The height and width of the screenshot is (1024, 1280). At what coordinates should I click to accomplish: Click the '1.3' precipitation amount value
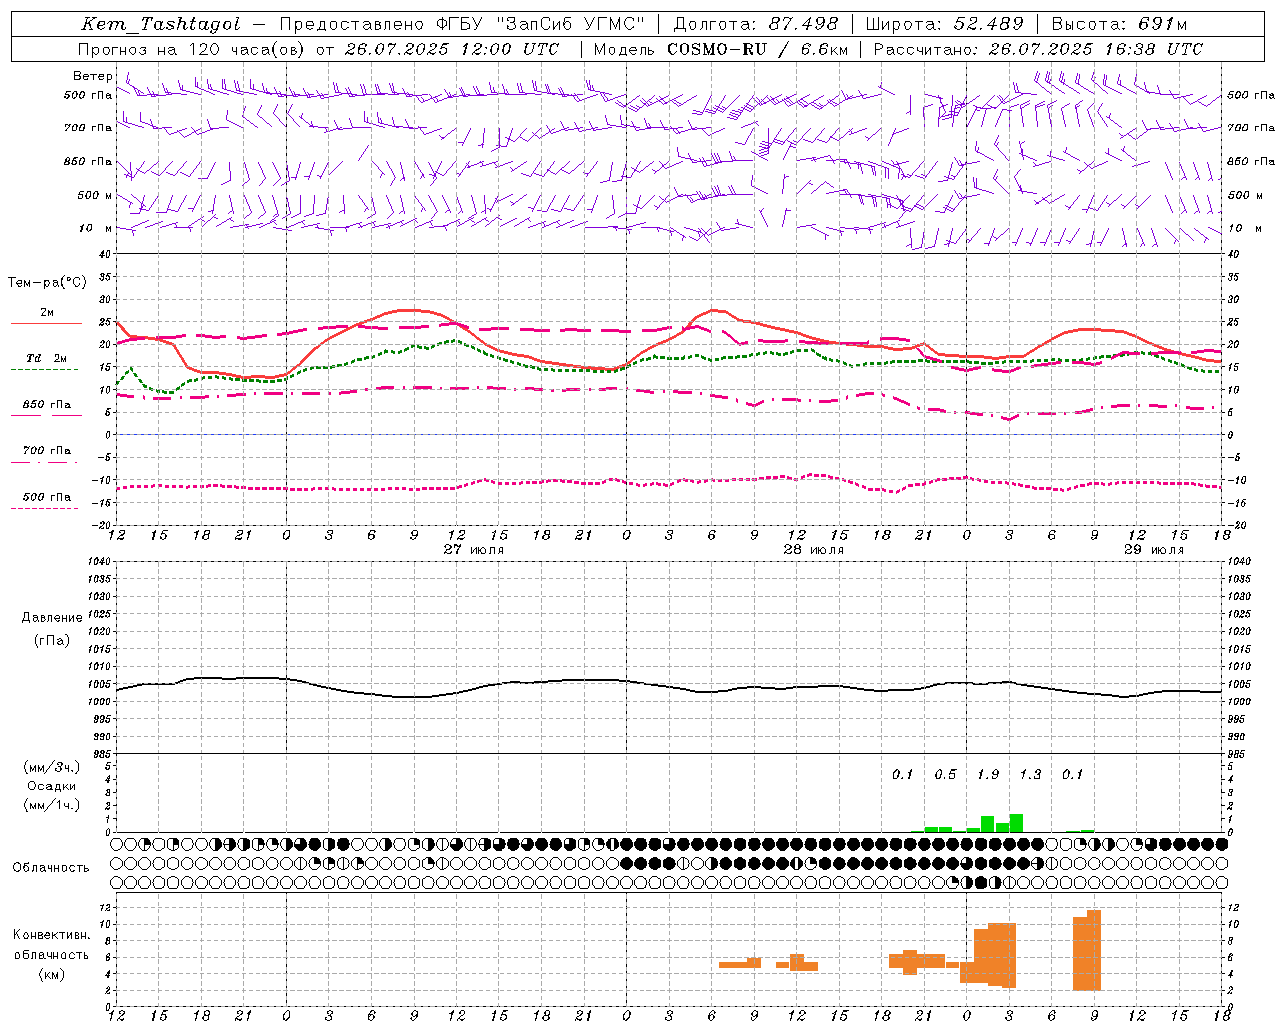click(1030, 774)
